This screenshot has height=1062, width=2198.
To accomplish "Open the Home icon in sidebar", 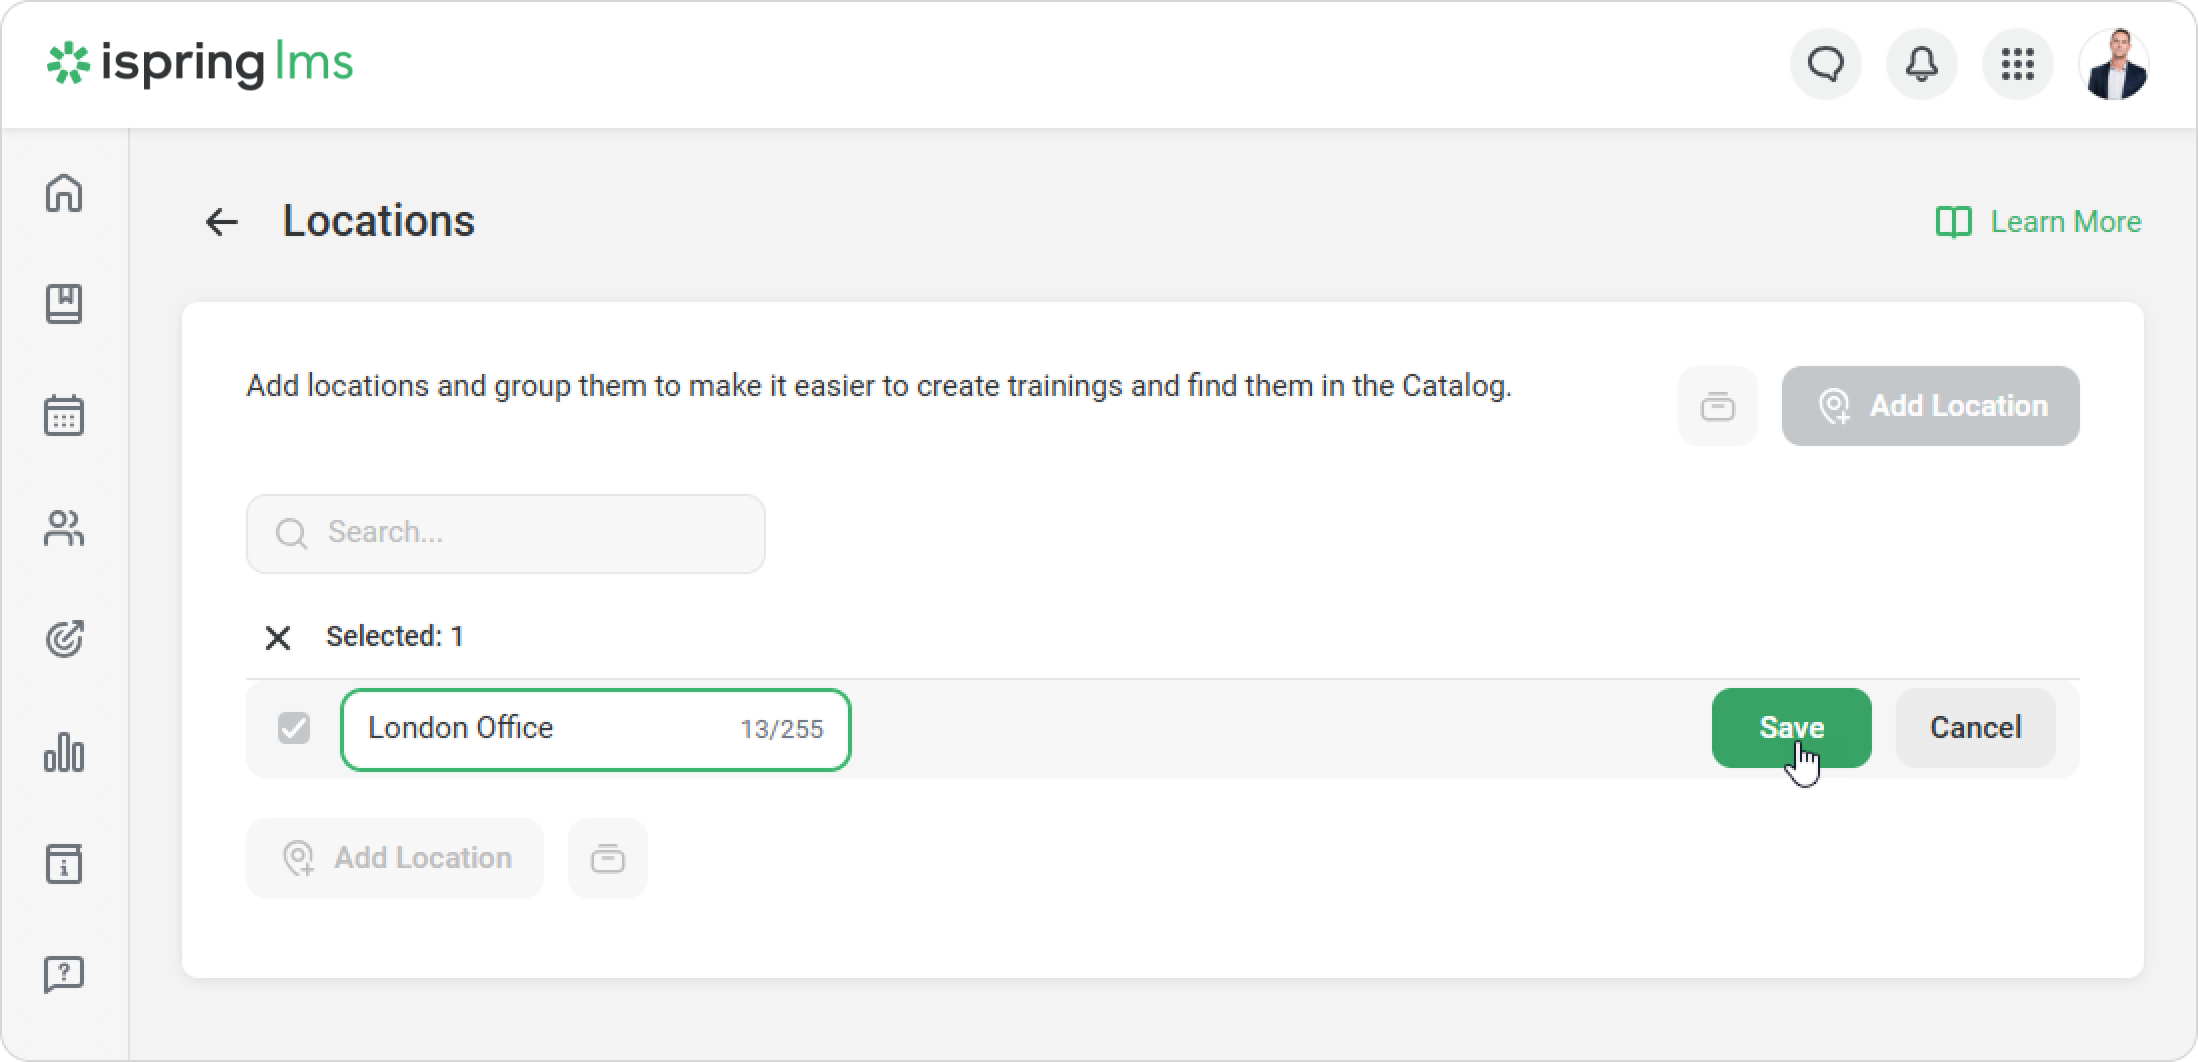I will coord(64,193).
